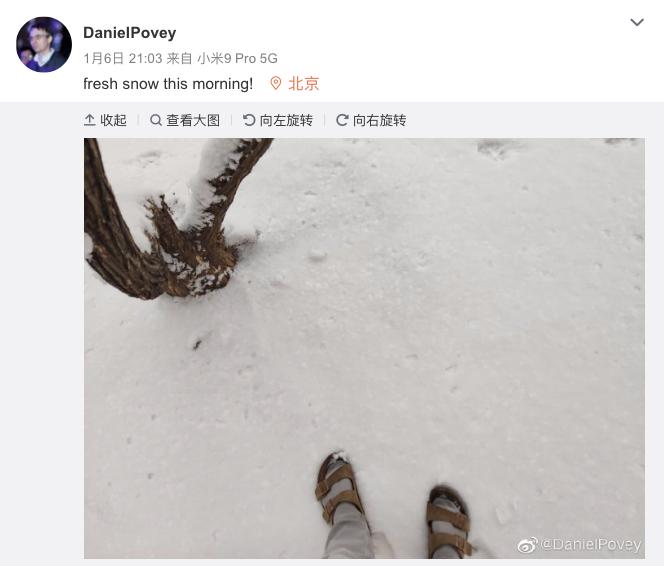664x566 pixels.
Task: Click the @DanielPovey watermark text
Action: [591, 544]
